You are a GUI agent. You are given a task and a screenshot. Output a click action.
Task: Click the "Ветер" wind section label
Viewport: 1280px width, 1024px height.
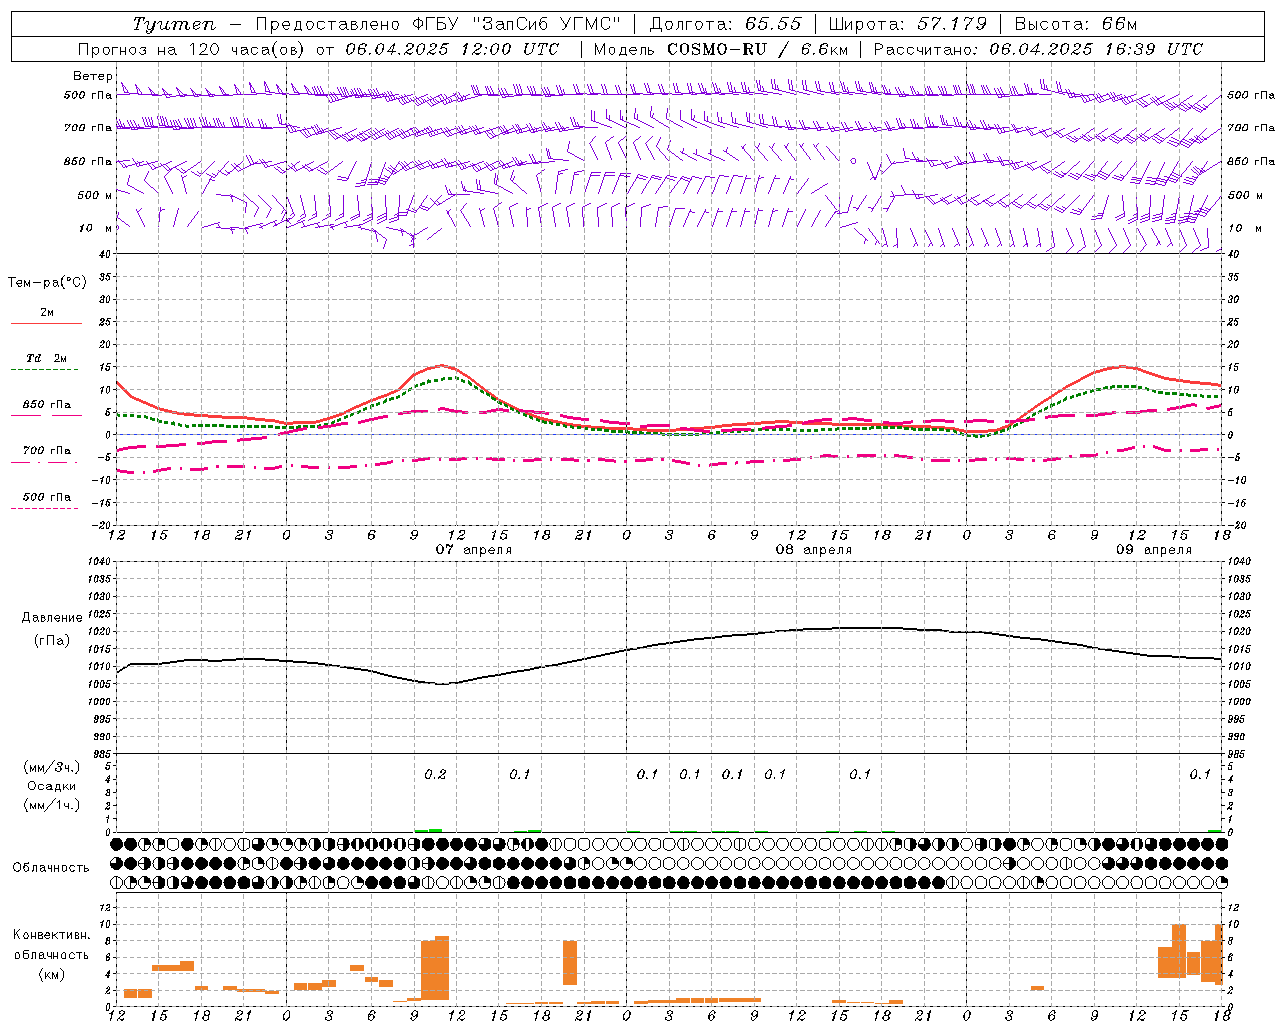pos(92,76)
